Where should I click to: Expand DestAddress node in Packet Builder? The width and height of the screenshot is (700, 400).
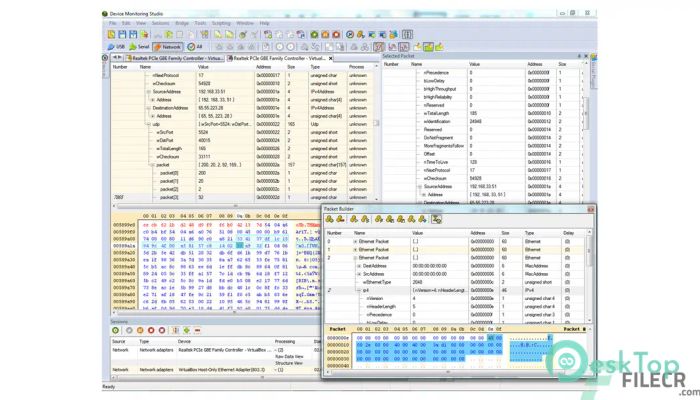(x=359, y=267)
